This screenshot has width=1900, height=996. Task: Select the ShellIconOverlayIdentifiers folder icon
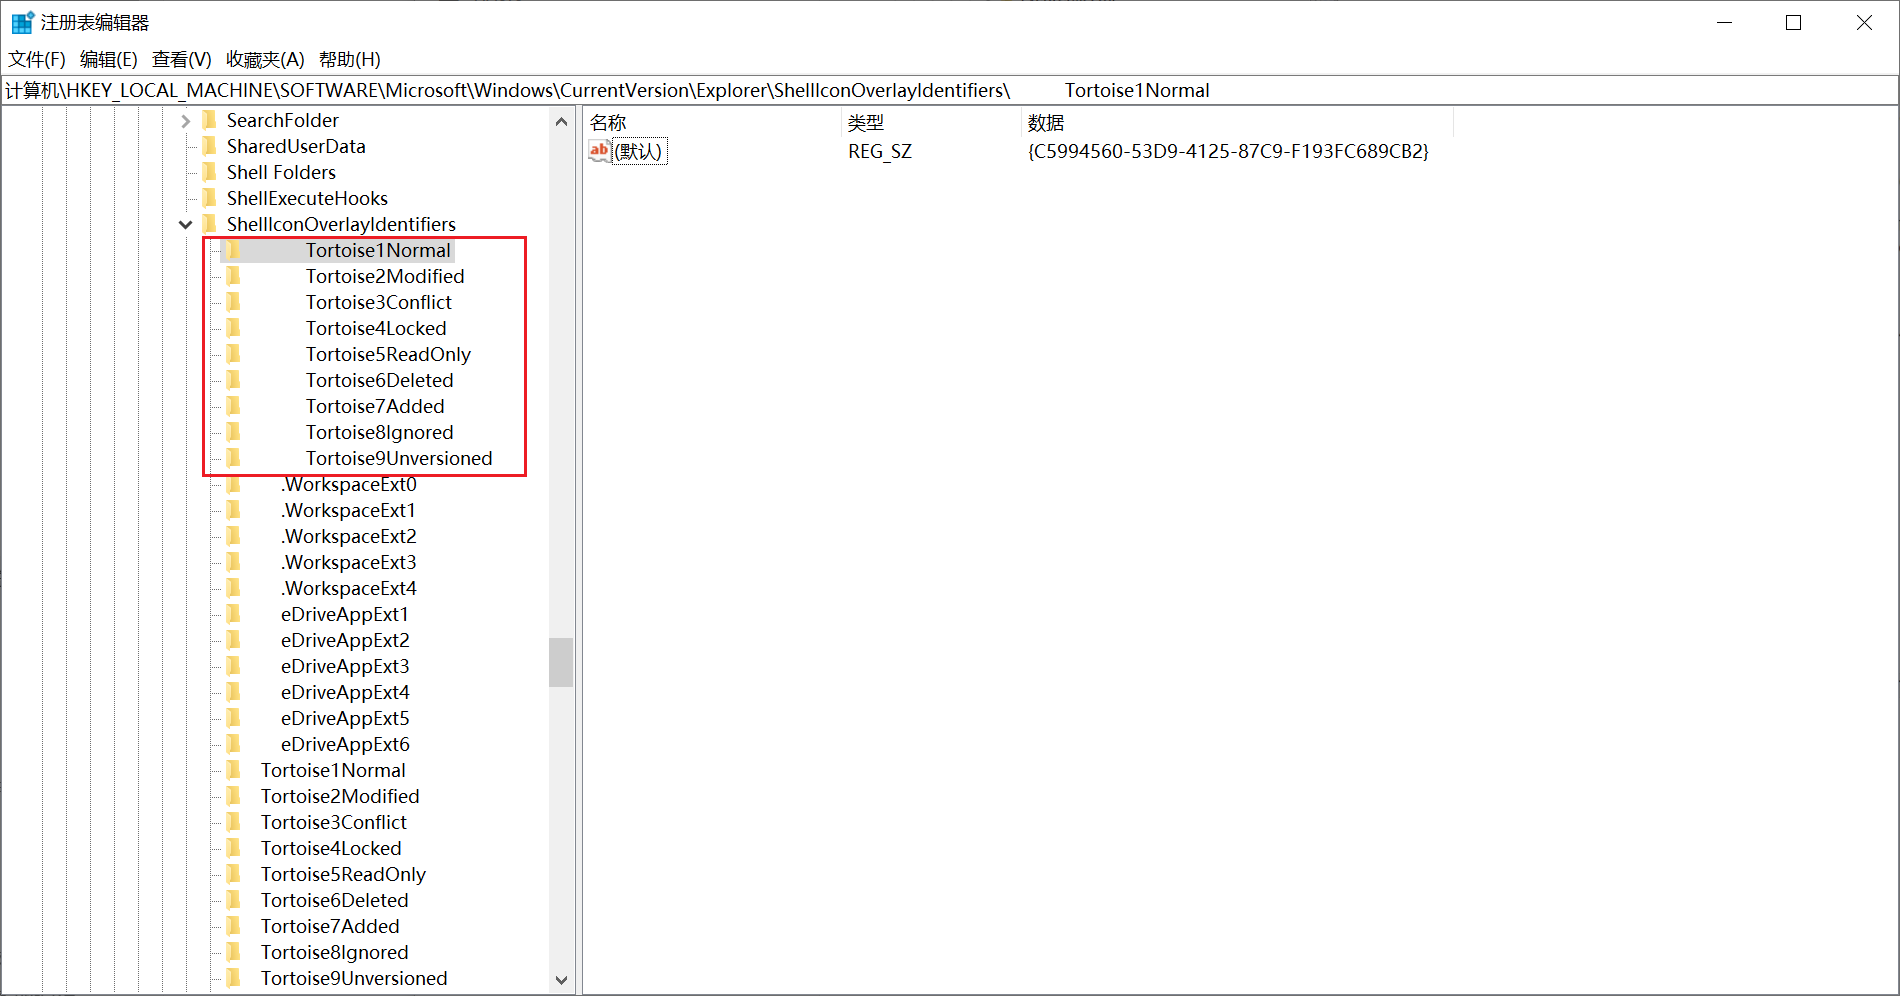click(210, 224)
